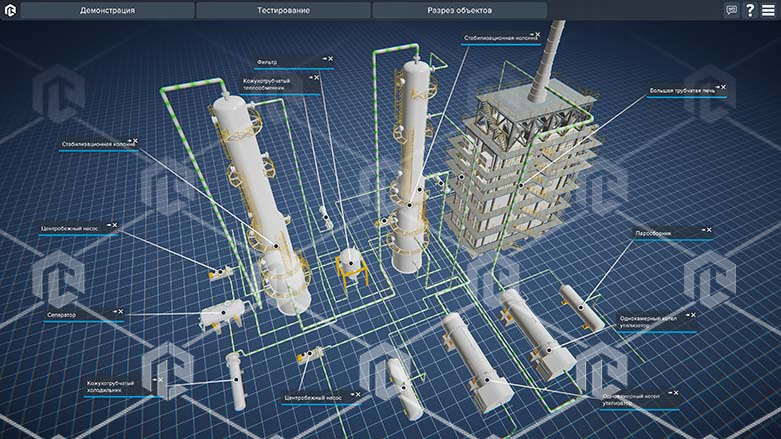Close the котел утилизатор label below Паросборник
The width and height of the screenshot is (781, 439).
(x=693, y=315)
